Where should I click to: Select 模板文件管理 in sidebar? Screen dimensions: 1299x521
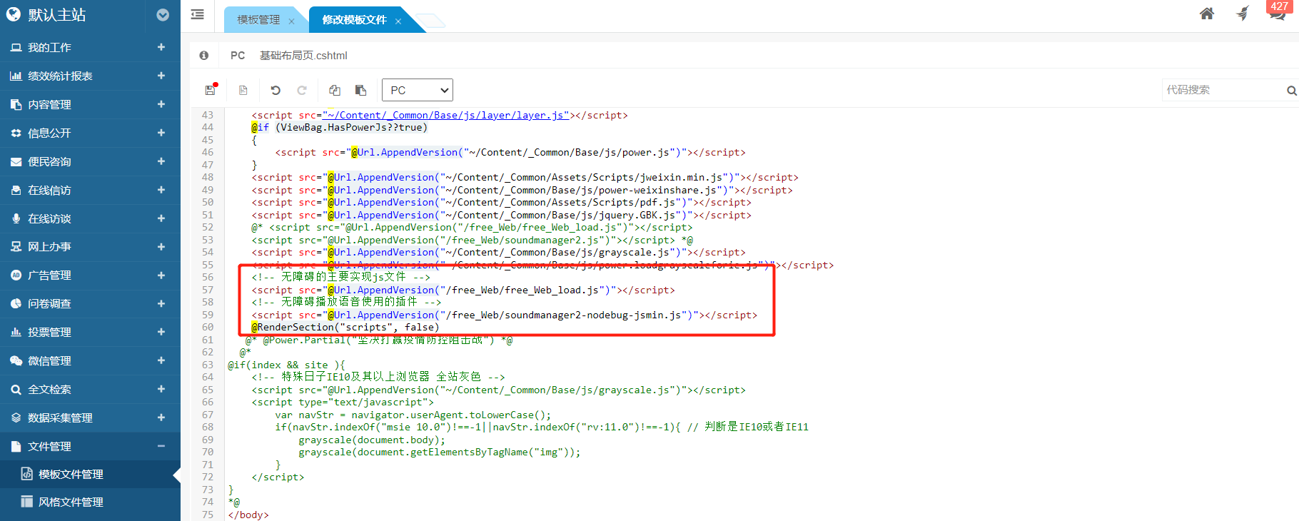pyautogui.click(x=70, y=474)
